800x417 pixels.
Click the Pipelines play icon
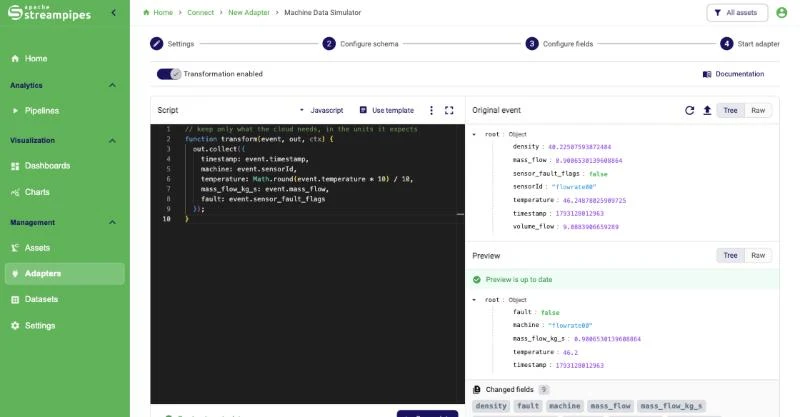15,111
